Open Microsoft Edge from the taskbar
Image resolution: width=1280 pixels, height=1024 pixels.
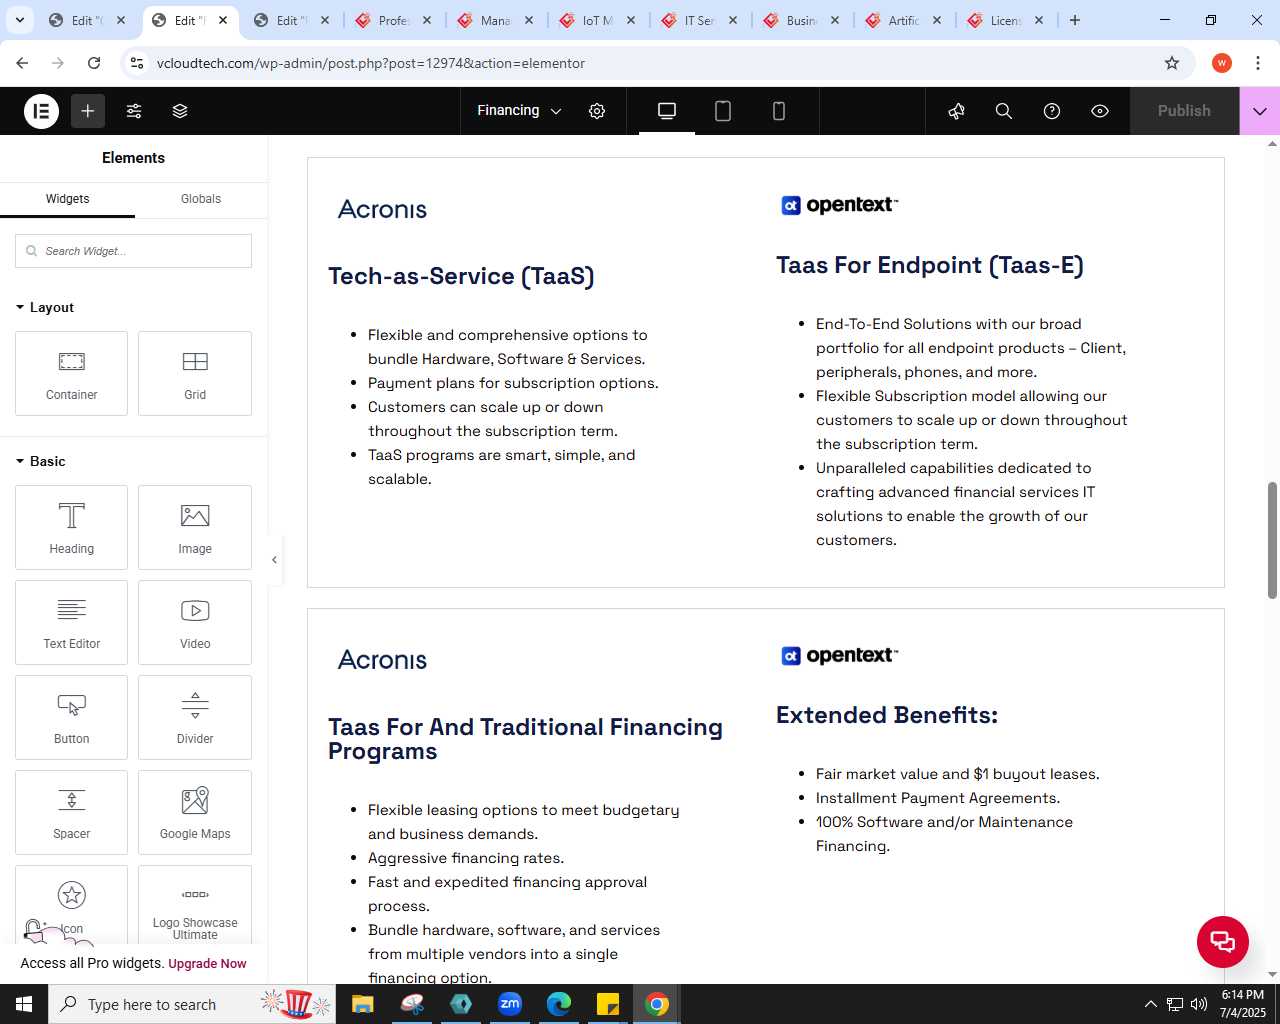pyautogui.click(x=559, y=1004)
